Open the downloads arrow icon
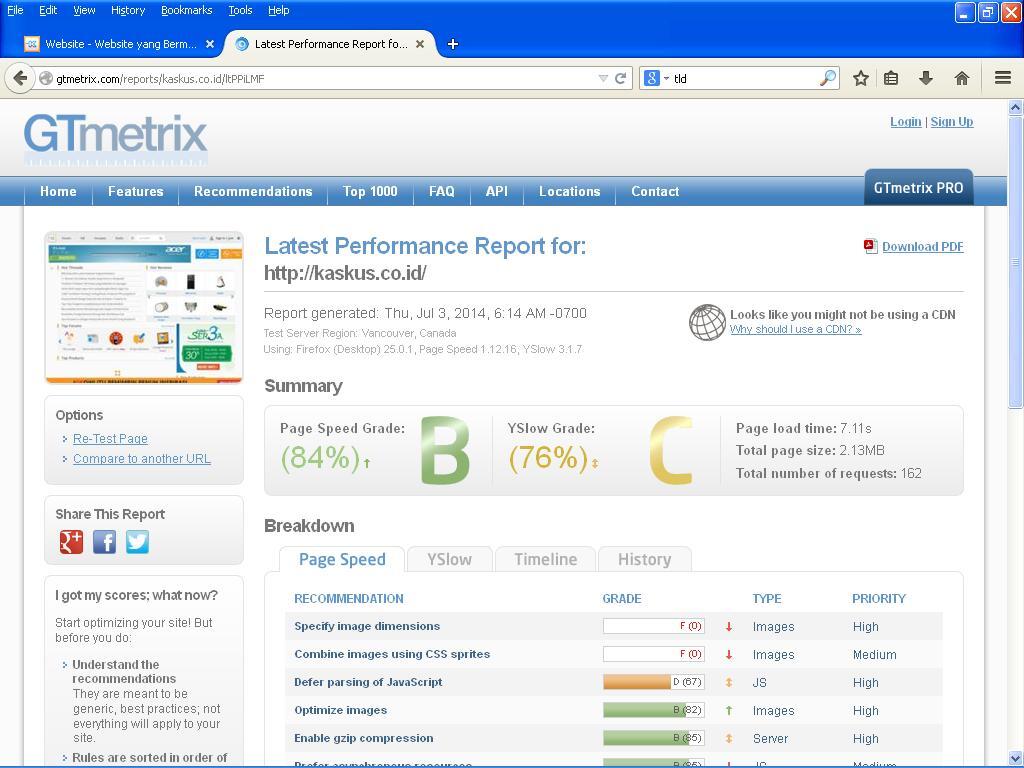 tap(925, 78)
